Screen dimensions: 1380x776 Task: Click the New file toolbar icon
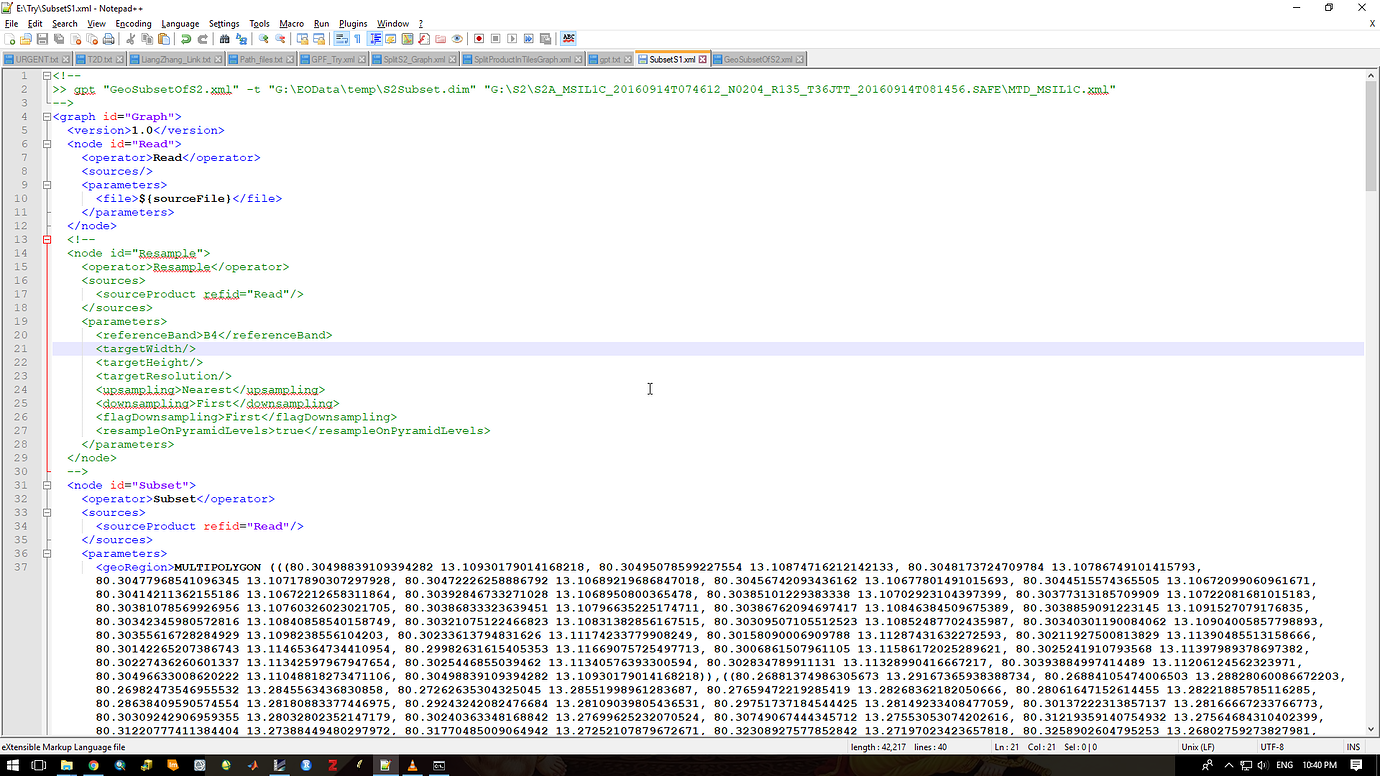[x=9, y=39]
